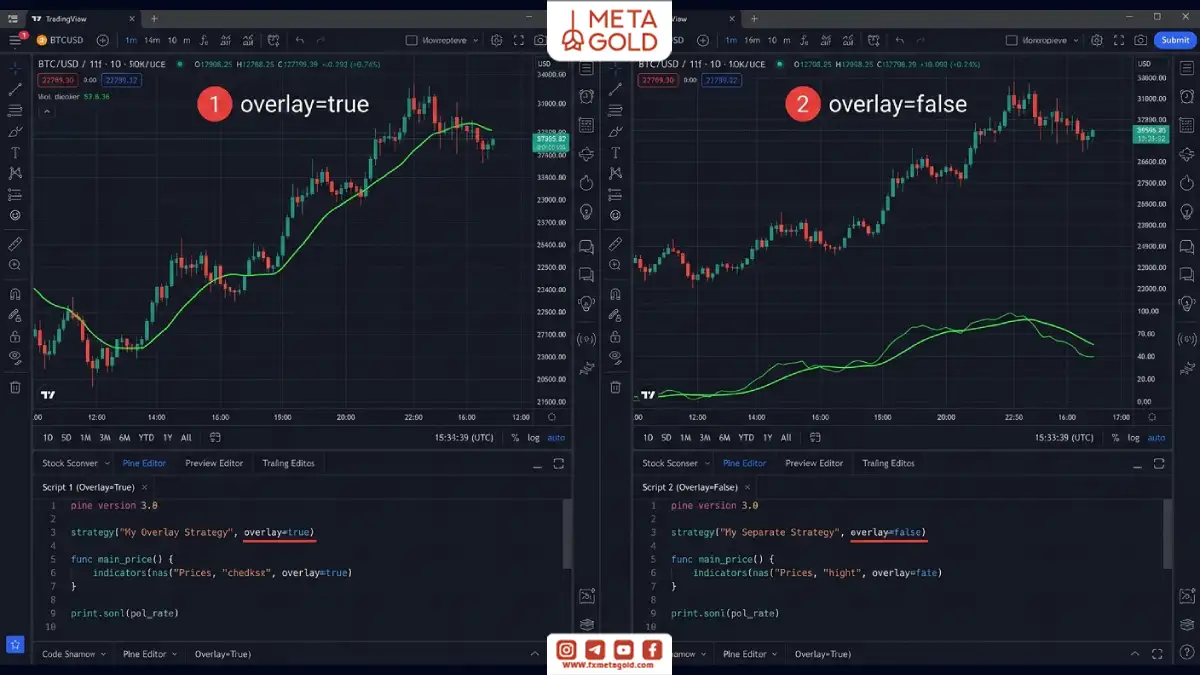Select the YTD range under left chart
1200x675 pixels.
click(x=146, y=437)
